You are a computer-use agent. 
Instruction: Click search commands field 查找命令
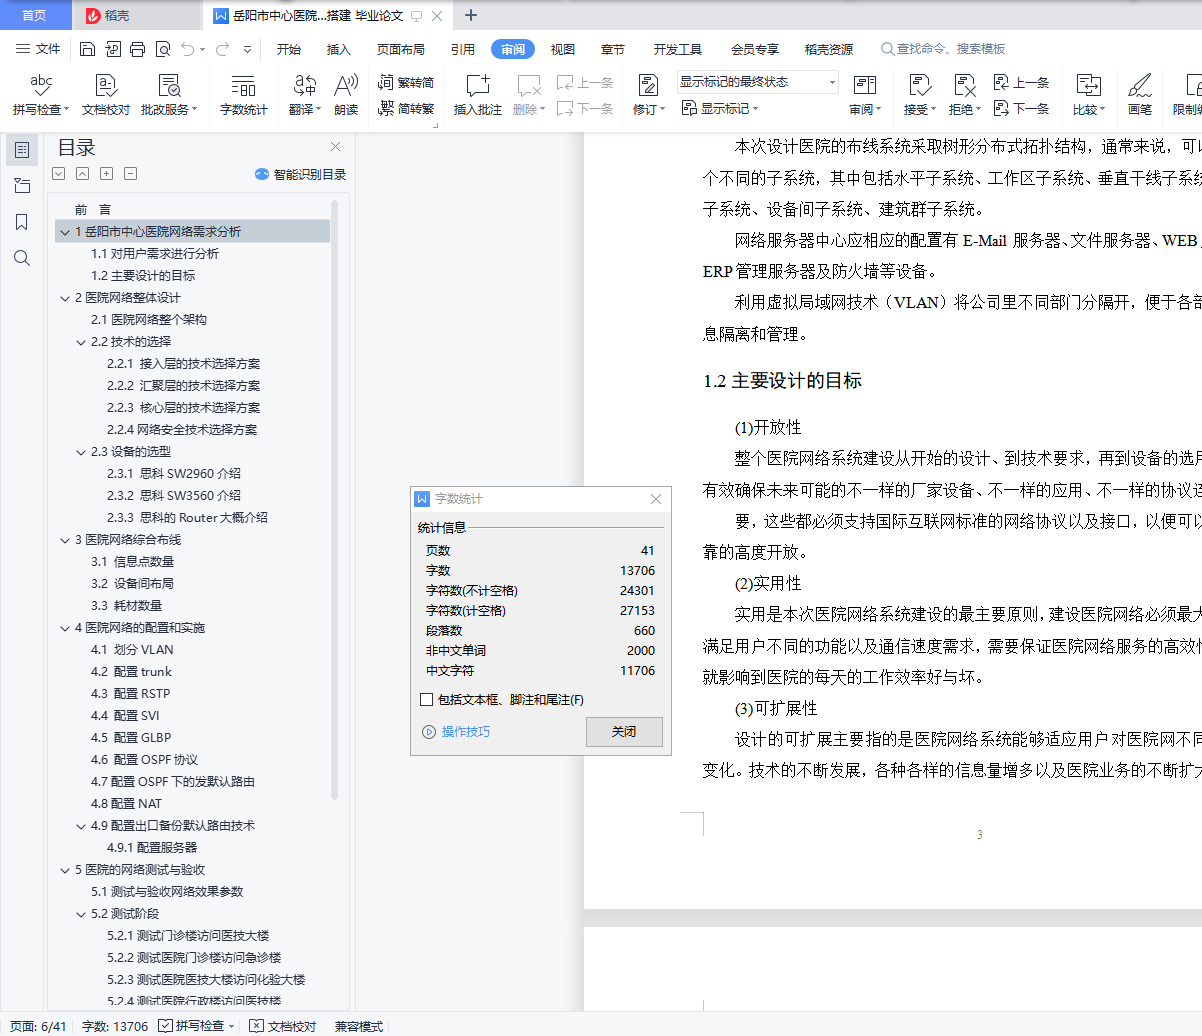(x=943, y=49)
